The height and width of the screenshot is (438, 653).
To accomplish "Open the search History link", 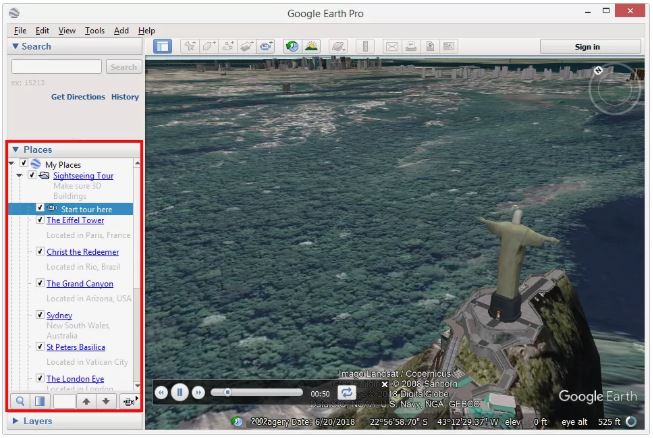I will 125,97.
